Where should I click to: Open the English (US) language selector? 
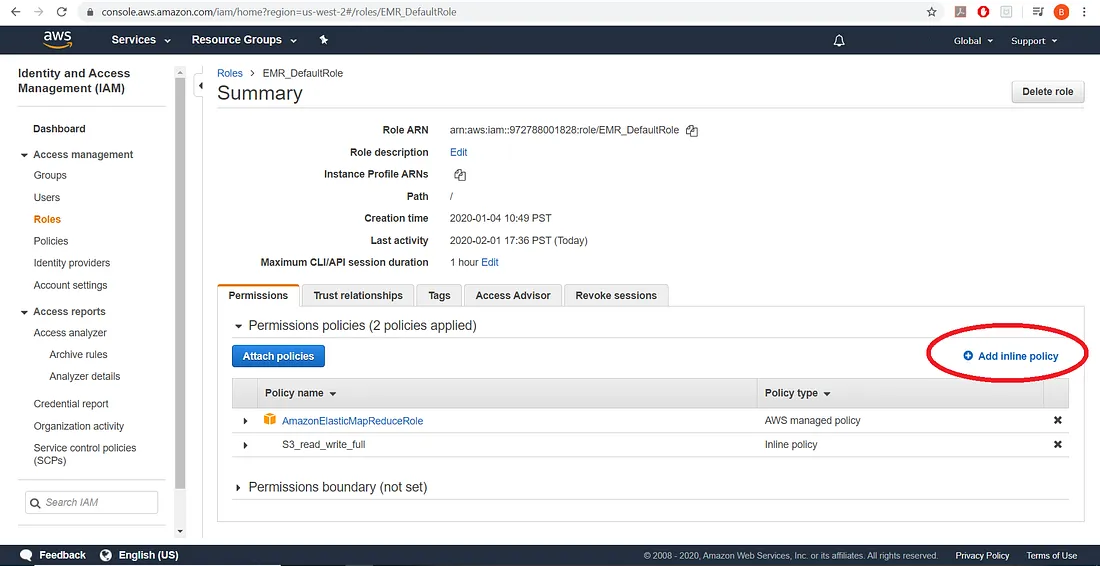[x=149, y=555]
